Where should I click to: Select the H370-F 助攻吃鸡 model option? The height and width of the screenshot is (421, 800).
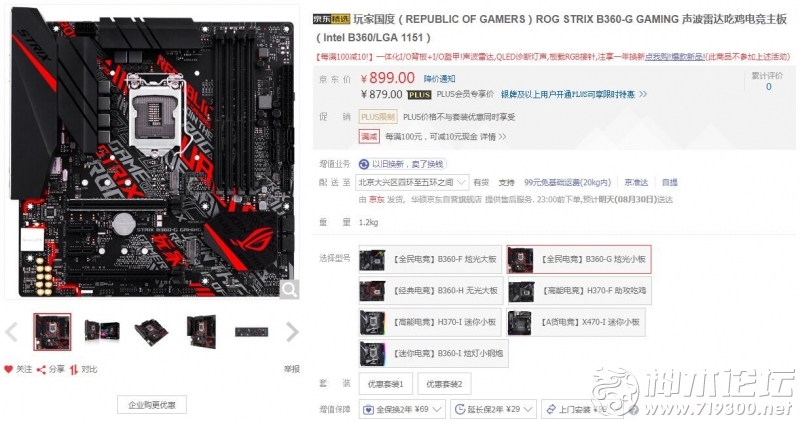click(579, 290)
